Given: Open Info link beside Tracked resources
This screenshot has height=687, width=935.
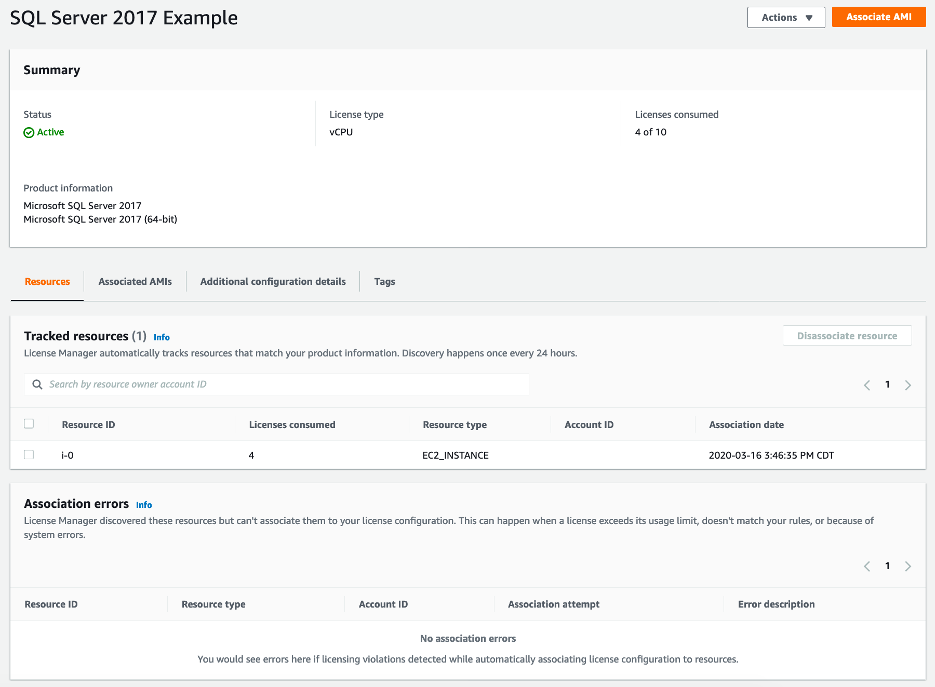Looking at the screenshot, I should [x=162, y=337].
